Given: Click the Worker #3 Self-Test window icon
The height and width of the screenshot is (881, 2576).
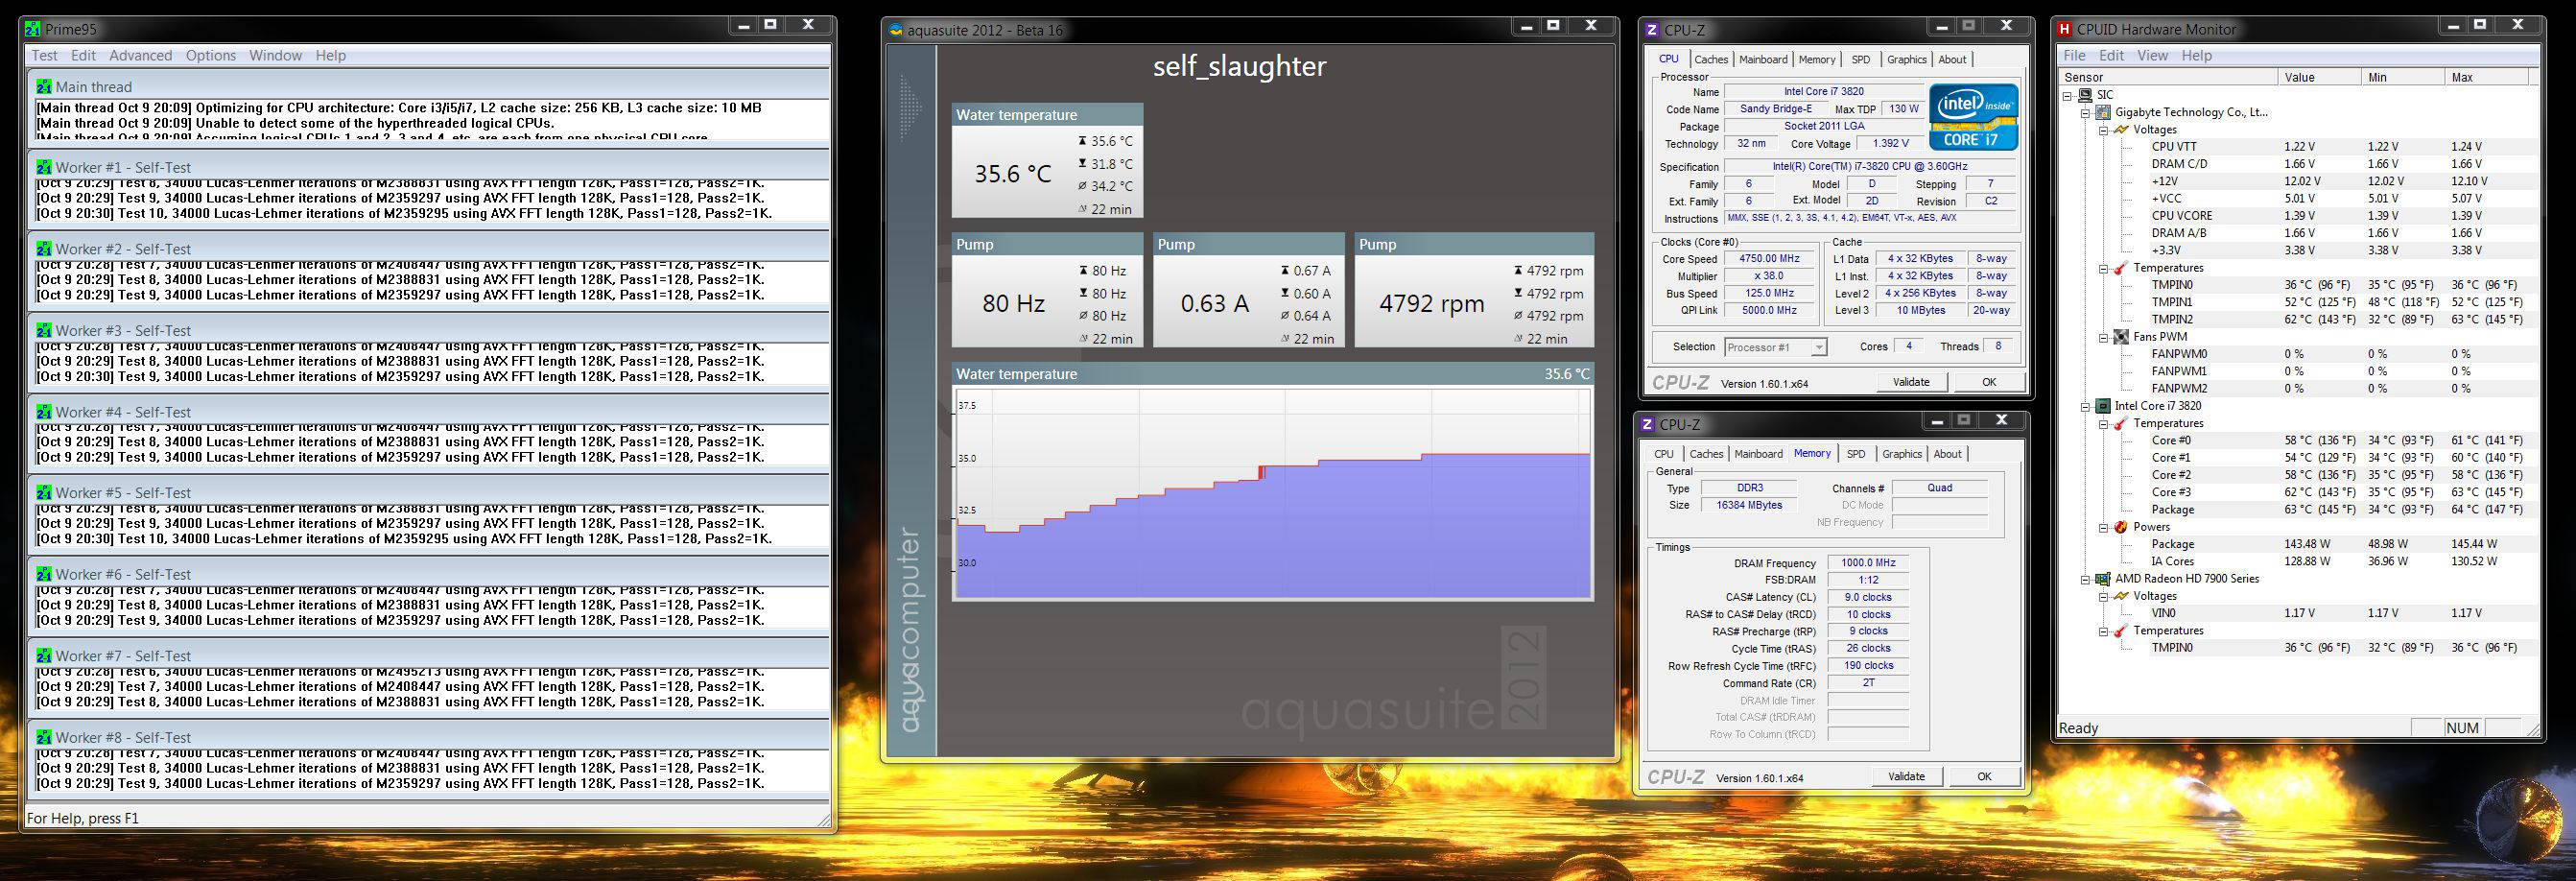Looking at the screenshot, I should tap(44, 331).
